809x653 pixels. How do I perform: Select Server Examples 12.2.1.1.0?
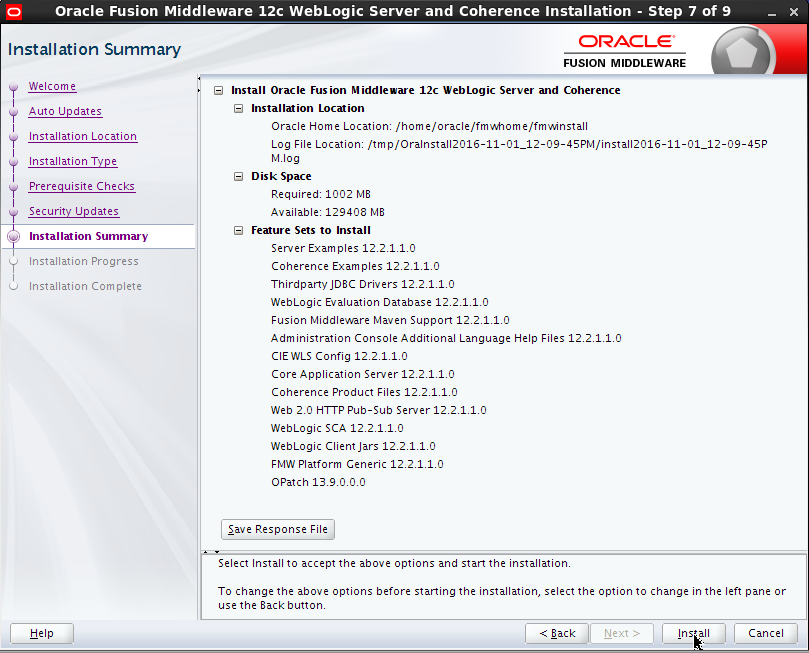pos(343,249)
